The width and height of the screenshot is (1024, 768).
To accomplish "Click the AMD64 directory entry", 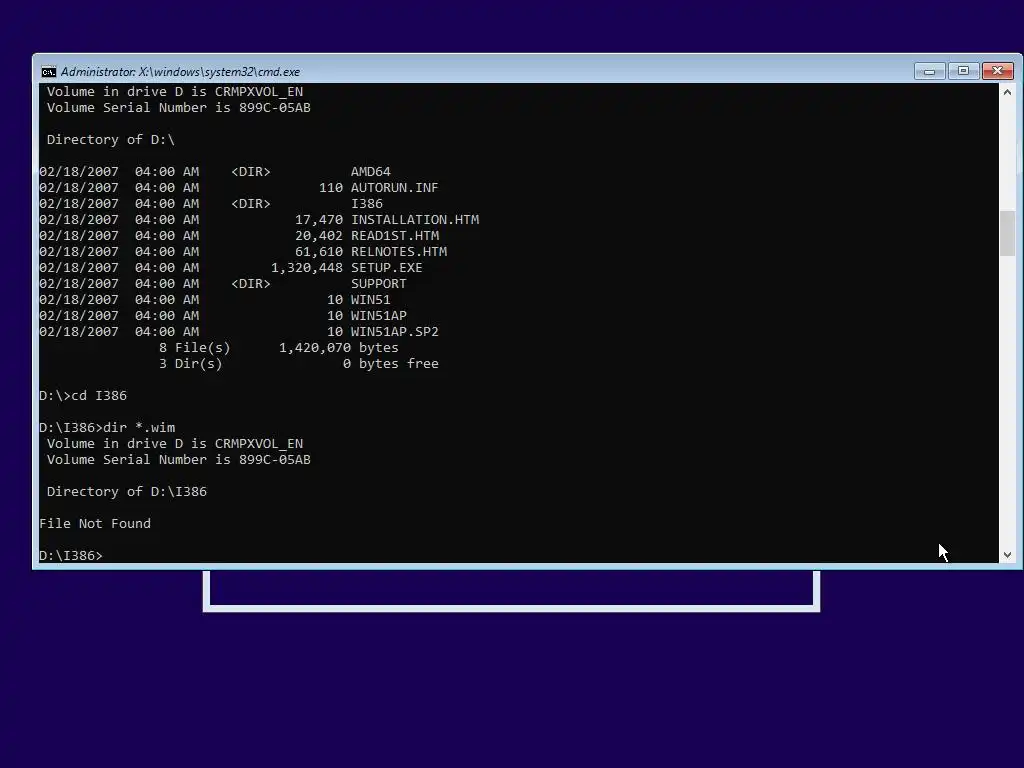I will click(x=370, y=172).
